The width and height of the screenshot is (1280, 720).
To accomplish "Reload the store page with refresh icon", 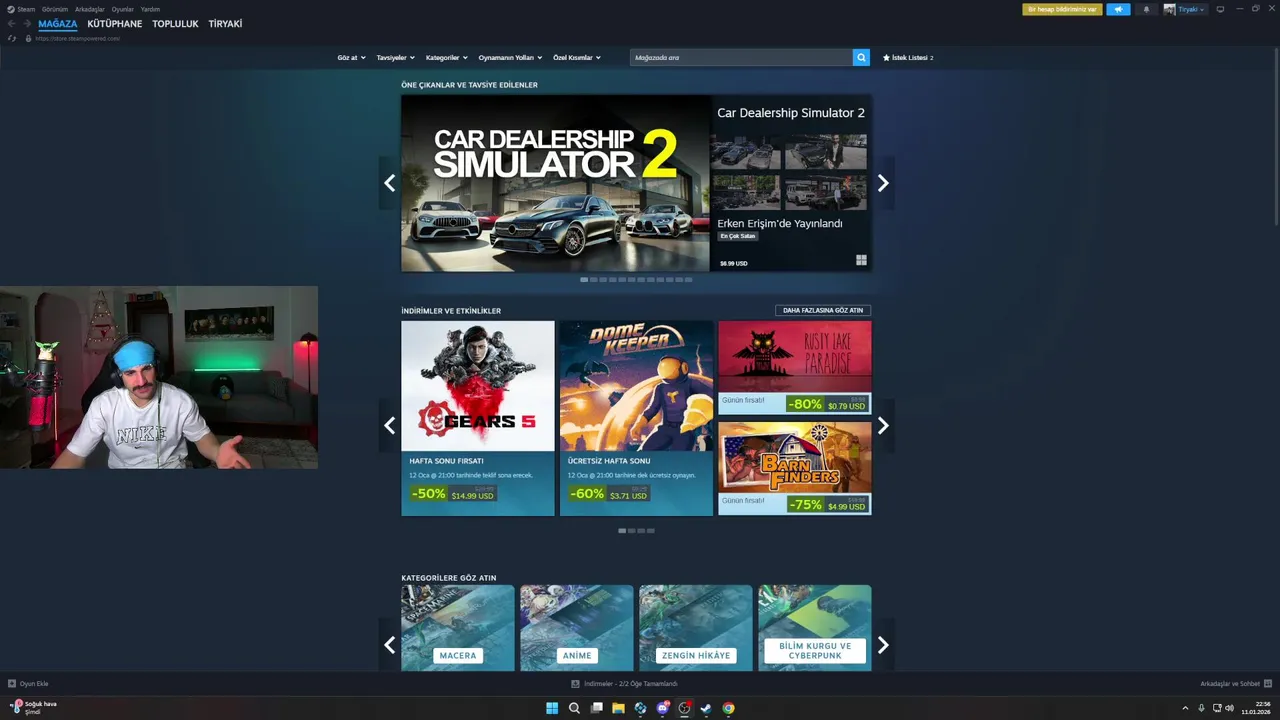I will 12,38.
